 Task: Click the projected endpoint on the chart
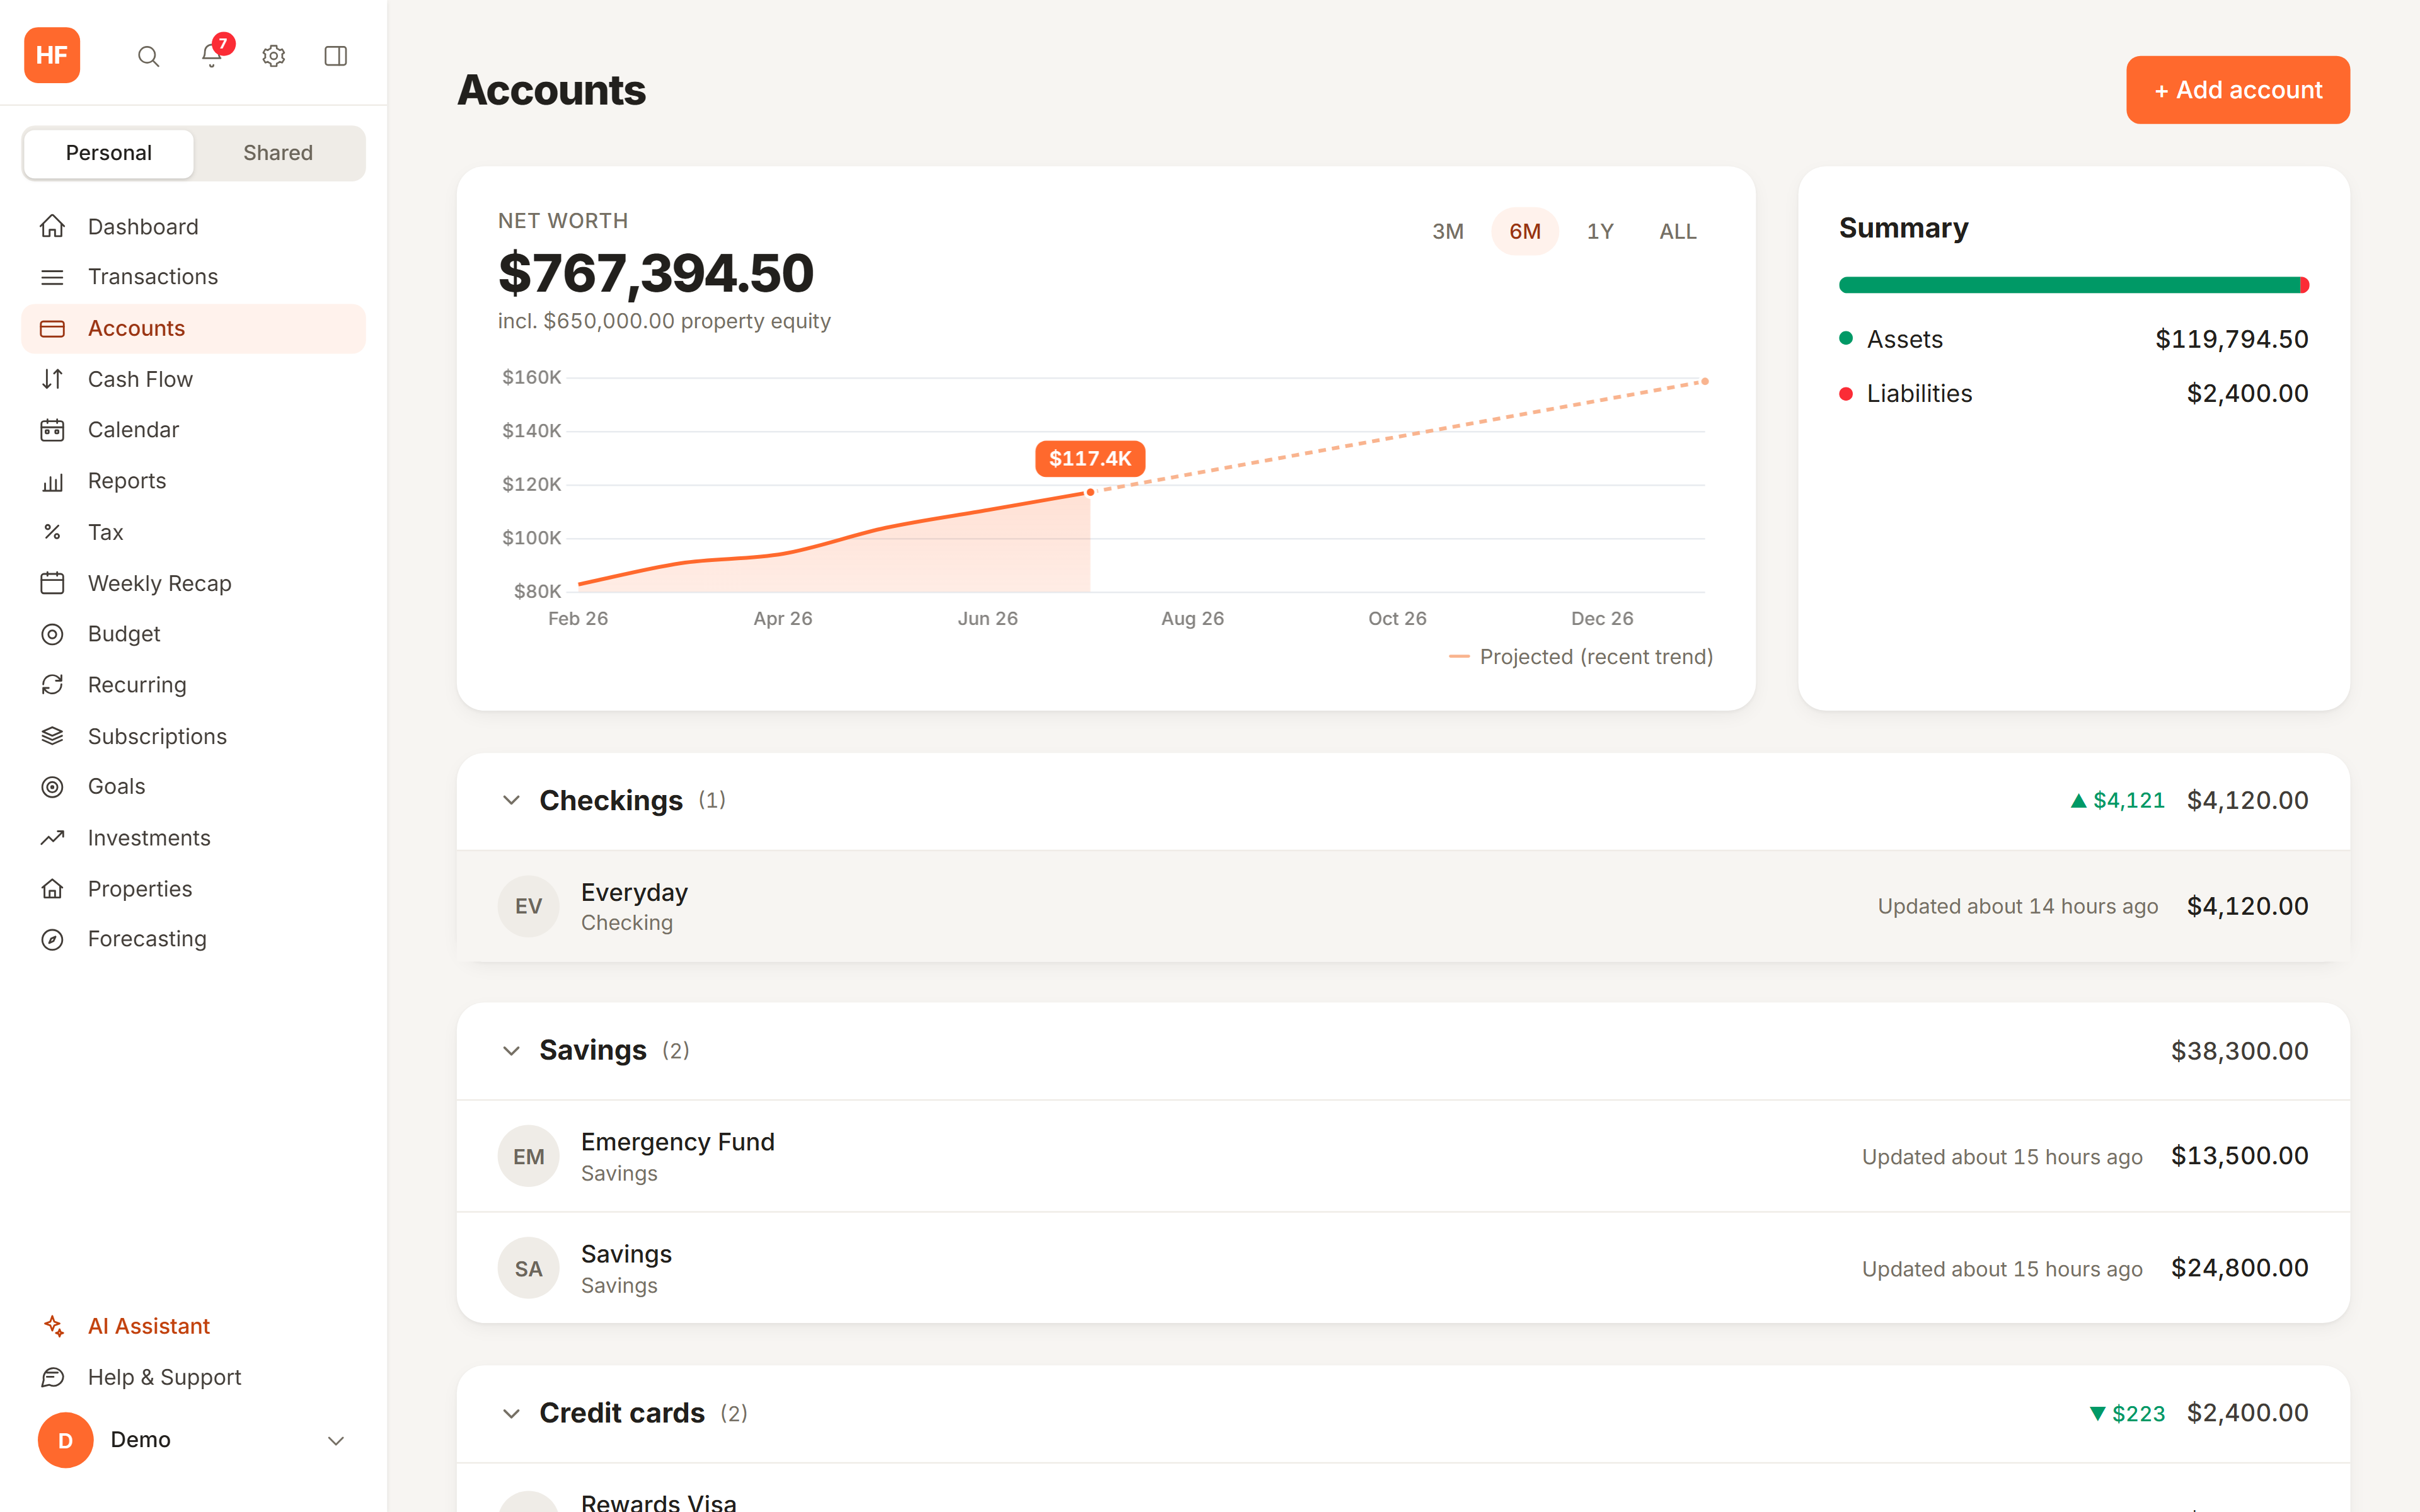[x=1705, y=381]
